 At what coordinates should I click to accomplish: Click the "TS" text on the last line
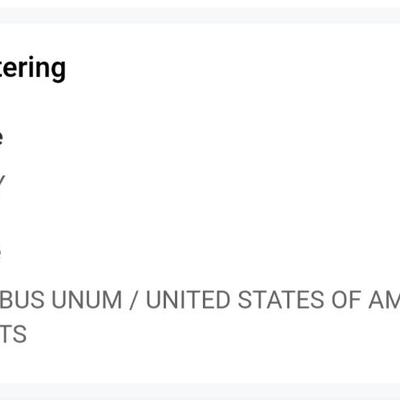click(13, 334)
